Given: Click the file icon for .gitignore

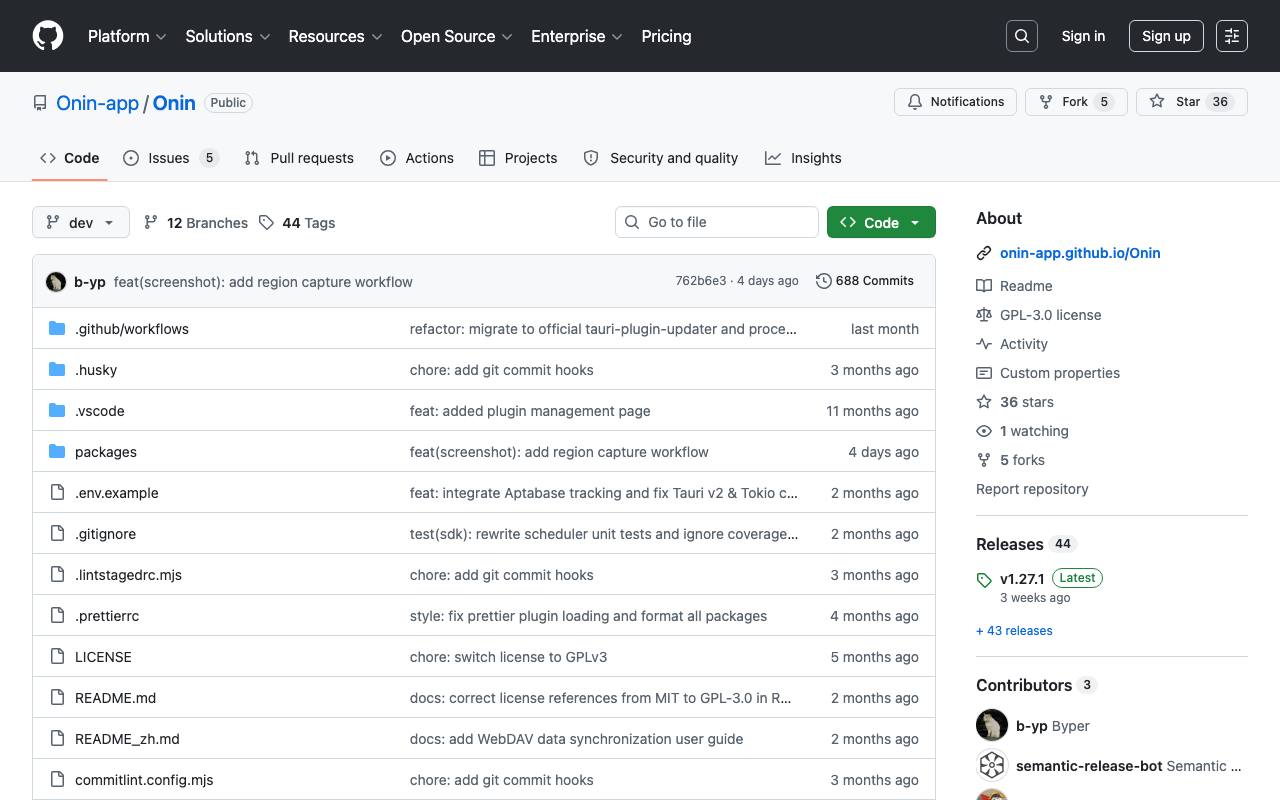Looking at the screenshot, I should [57, 534].
